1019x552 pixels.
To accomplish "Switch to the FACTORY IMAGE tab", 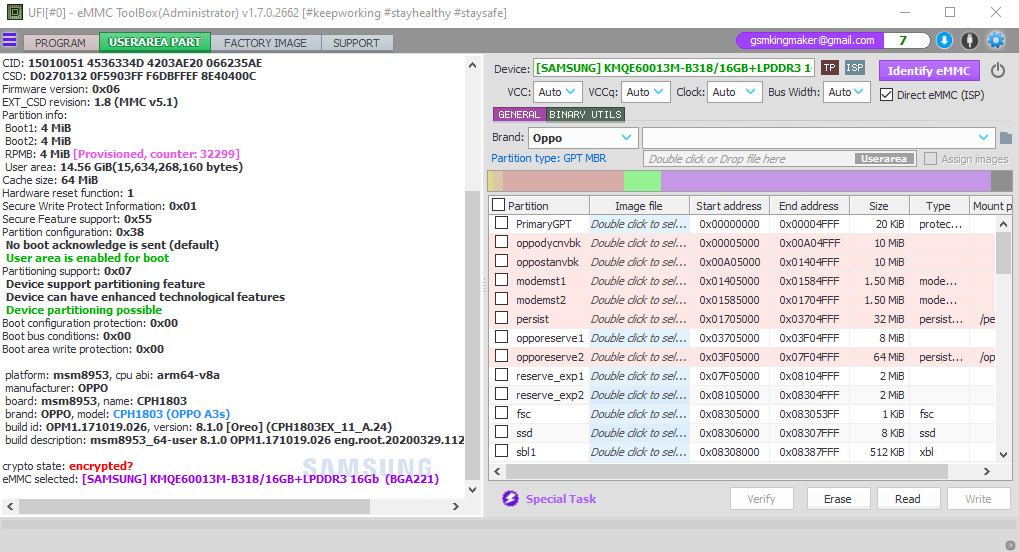I will tap(265, 43).
